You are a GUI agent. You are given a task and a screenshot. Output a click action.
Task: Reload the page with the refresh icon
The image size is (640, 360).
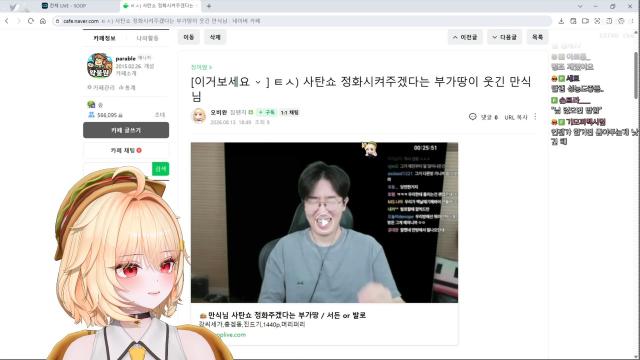(31, 21)
